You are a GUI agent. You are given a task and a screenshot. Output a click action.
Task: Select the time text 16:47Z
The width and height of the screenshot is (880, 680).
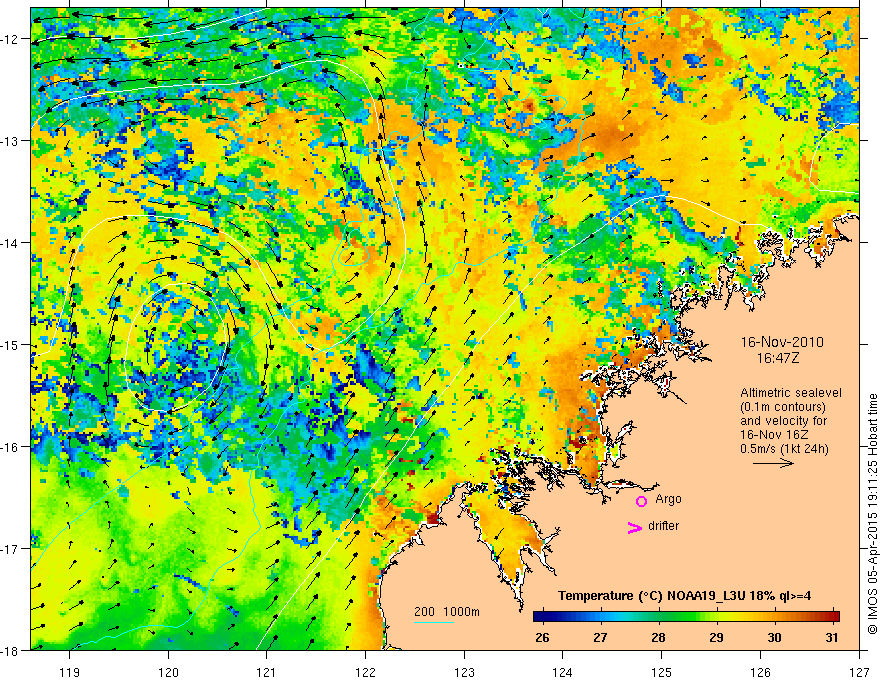tap(778, 358)
